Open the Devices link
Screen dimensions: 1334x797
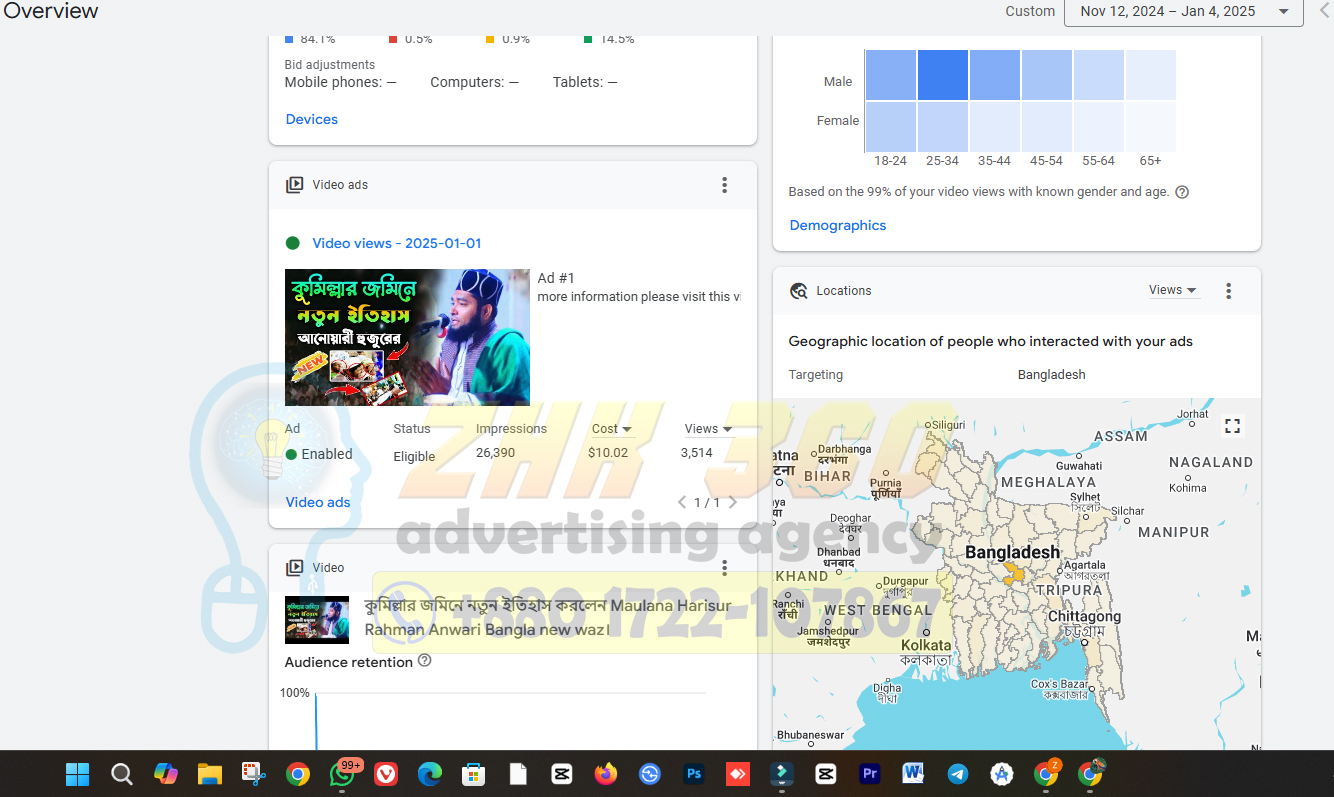pos(312,119)
